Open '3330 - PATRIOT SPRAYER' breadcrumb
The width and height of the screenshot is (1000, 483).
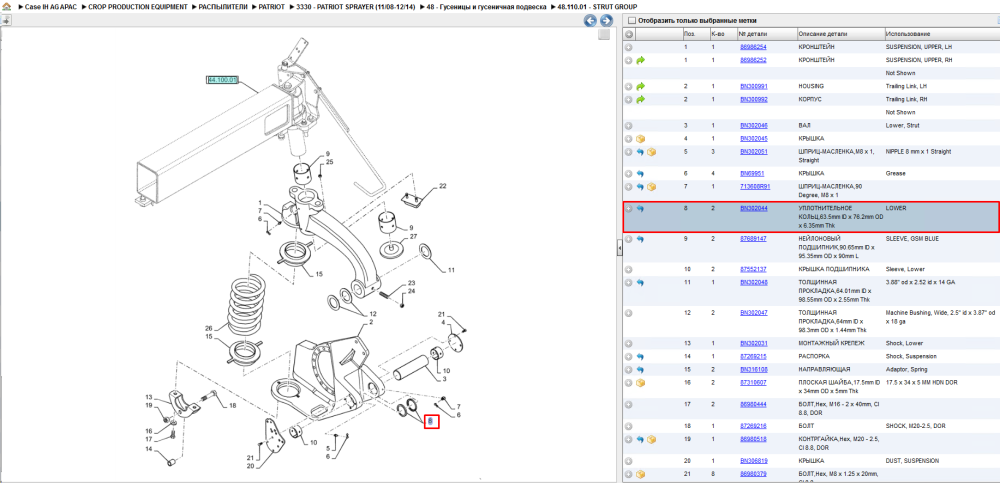click(356, 6)
